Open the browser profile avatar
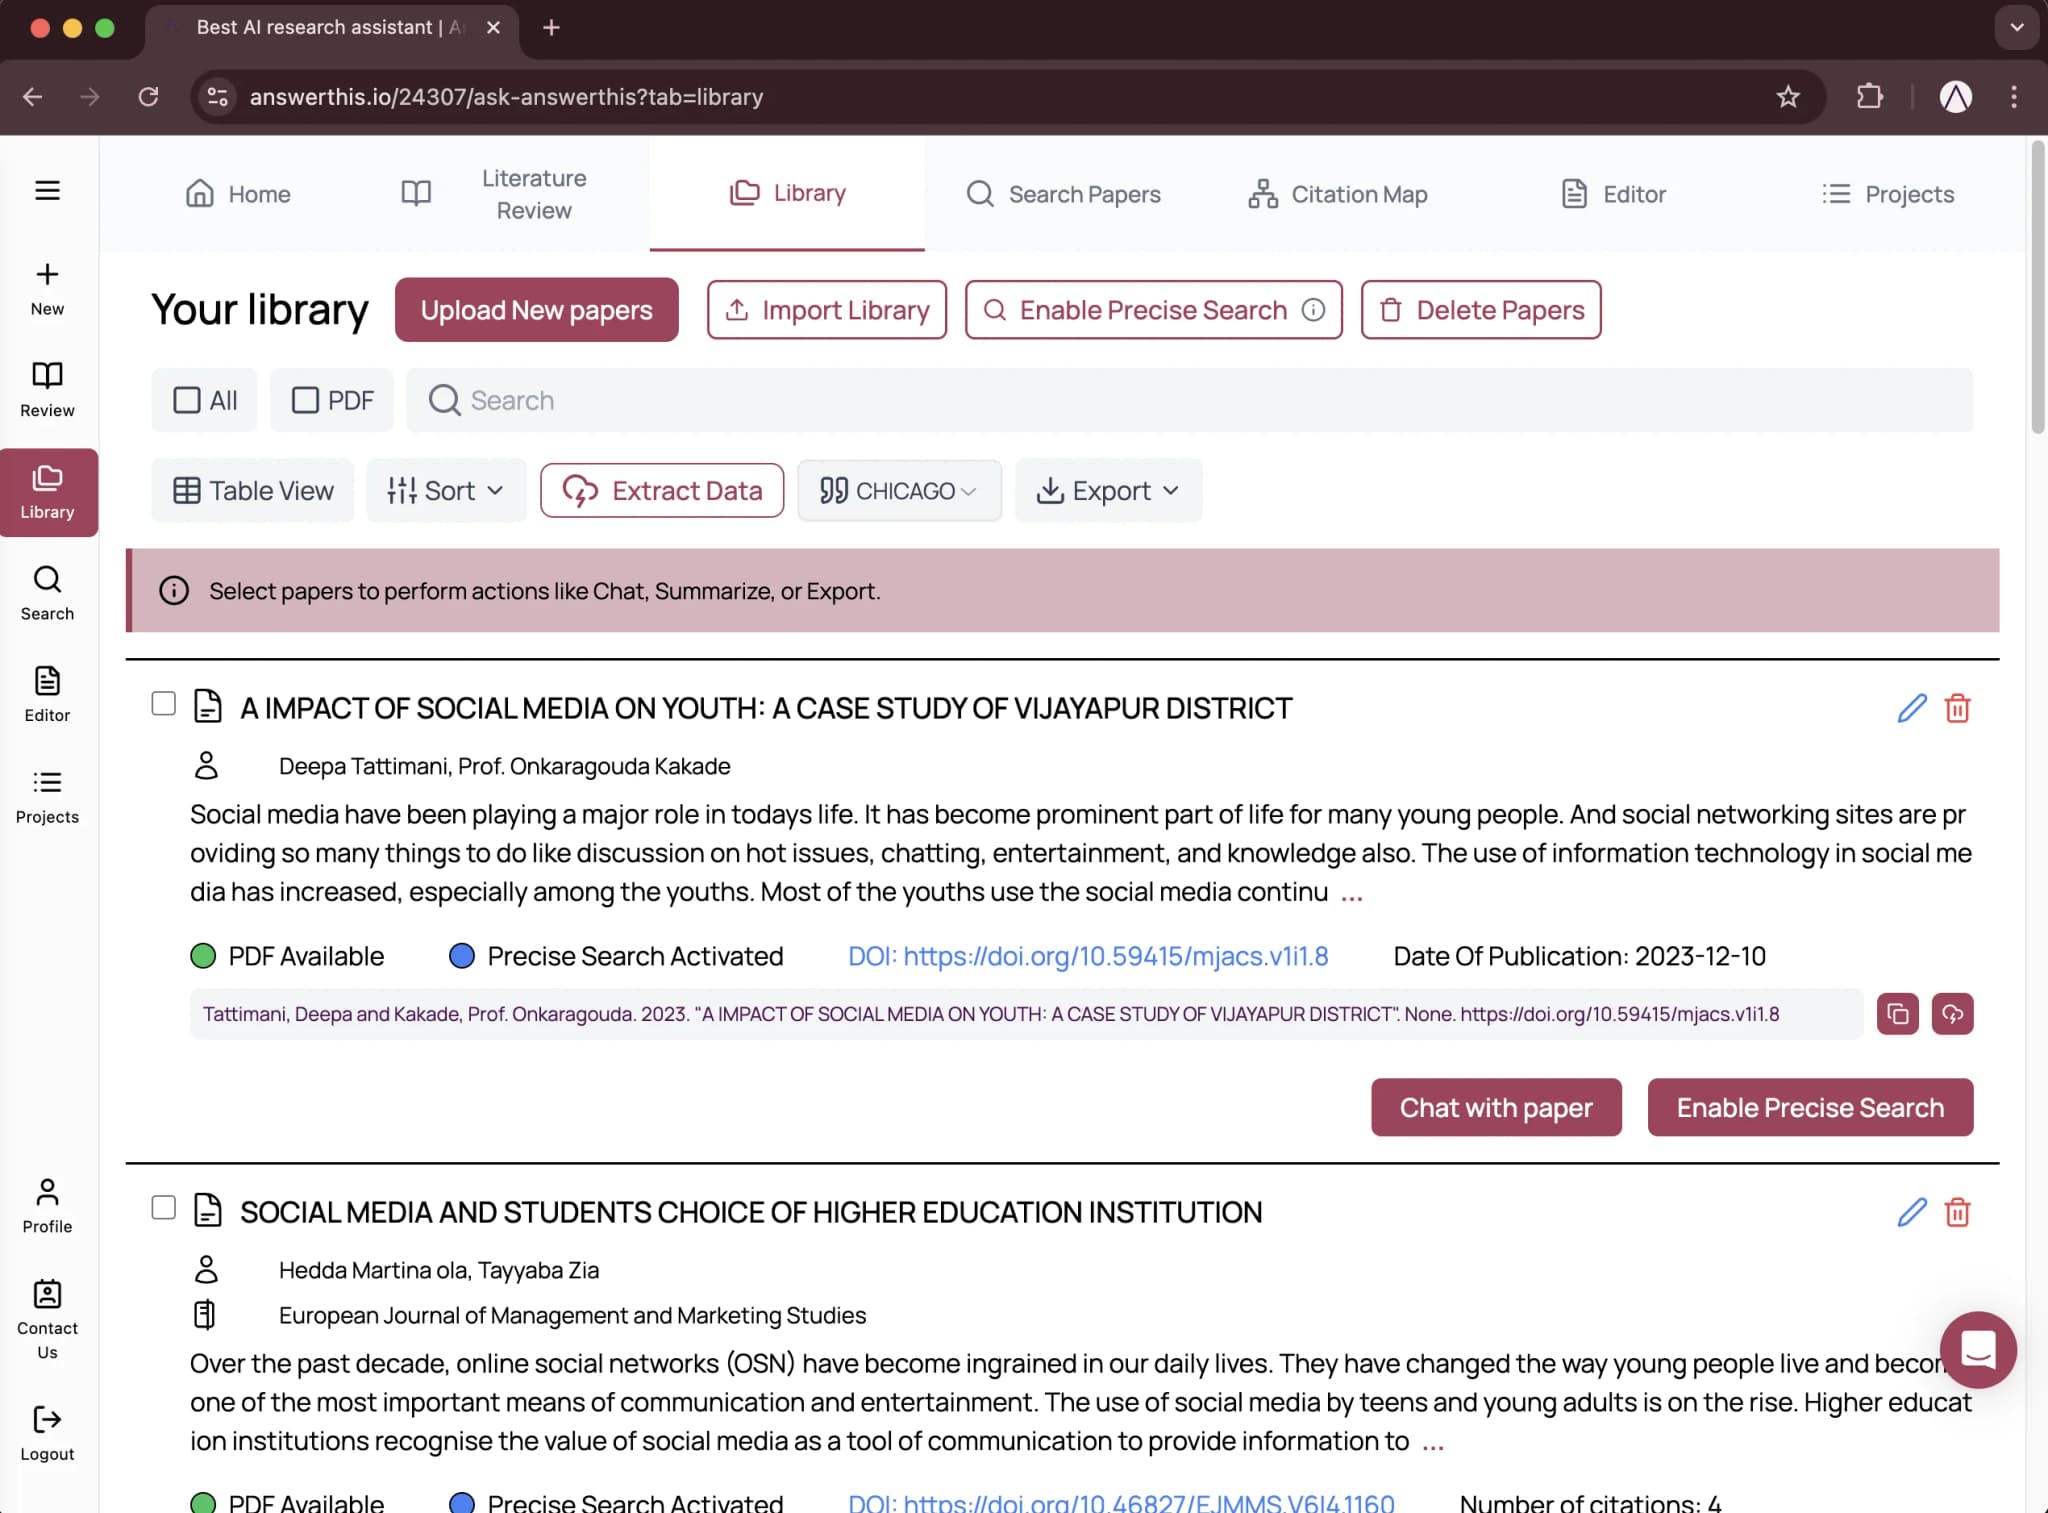Viewport: 2048px width, 1513px height. [x=1955, y=97]
